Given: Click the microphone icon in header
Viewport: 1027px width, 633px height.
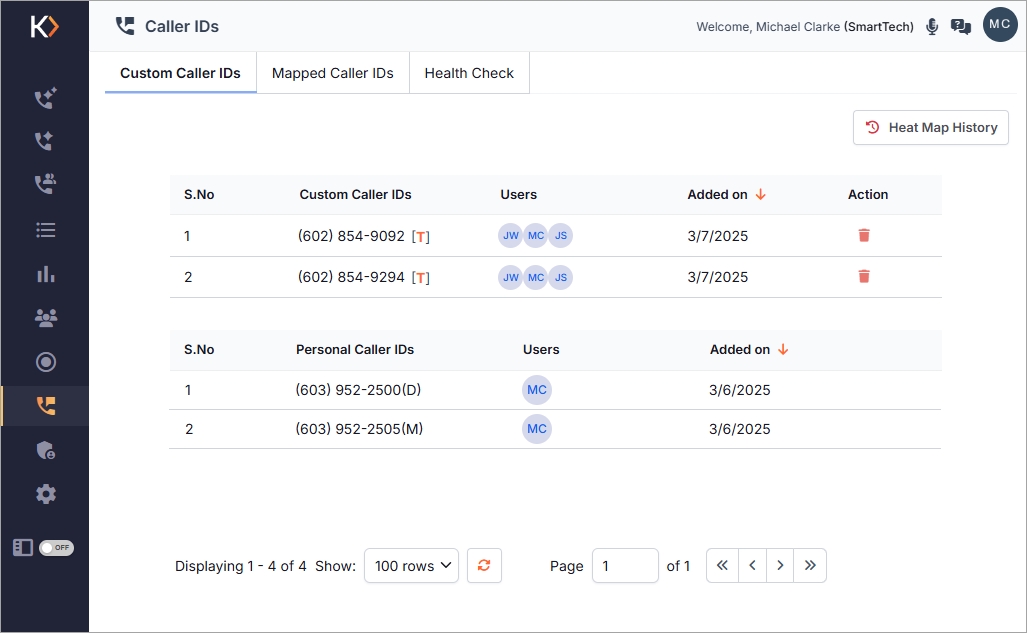Looking at the screenshot, I should coord(932,27).
